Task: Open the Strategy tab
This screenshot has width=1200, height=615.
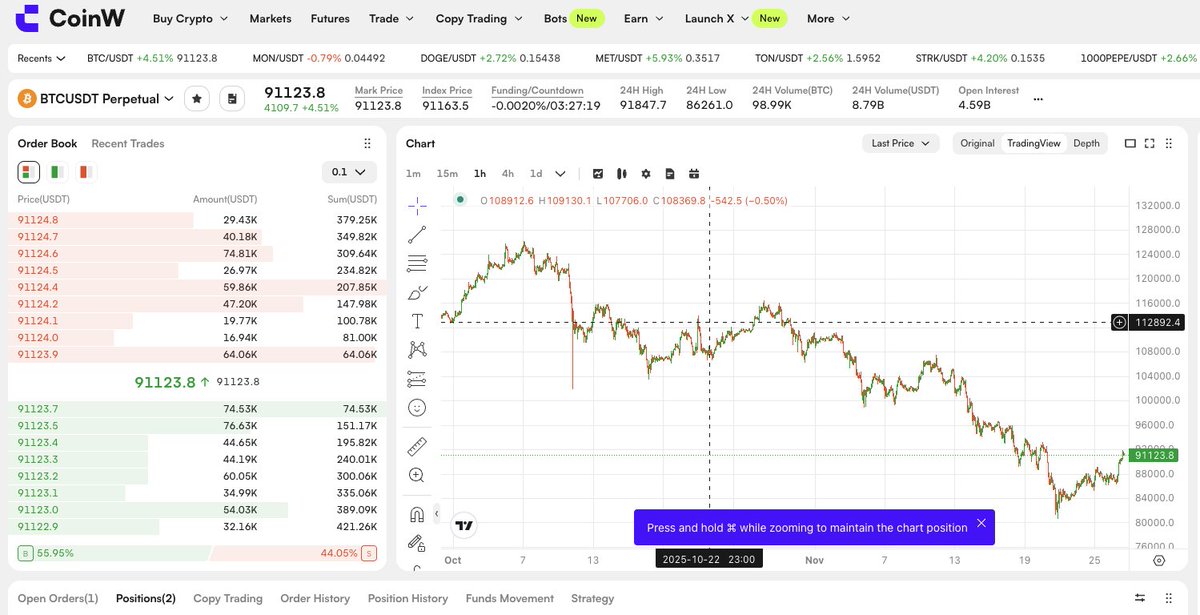Action: tap(593, 598)
